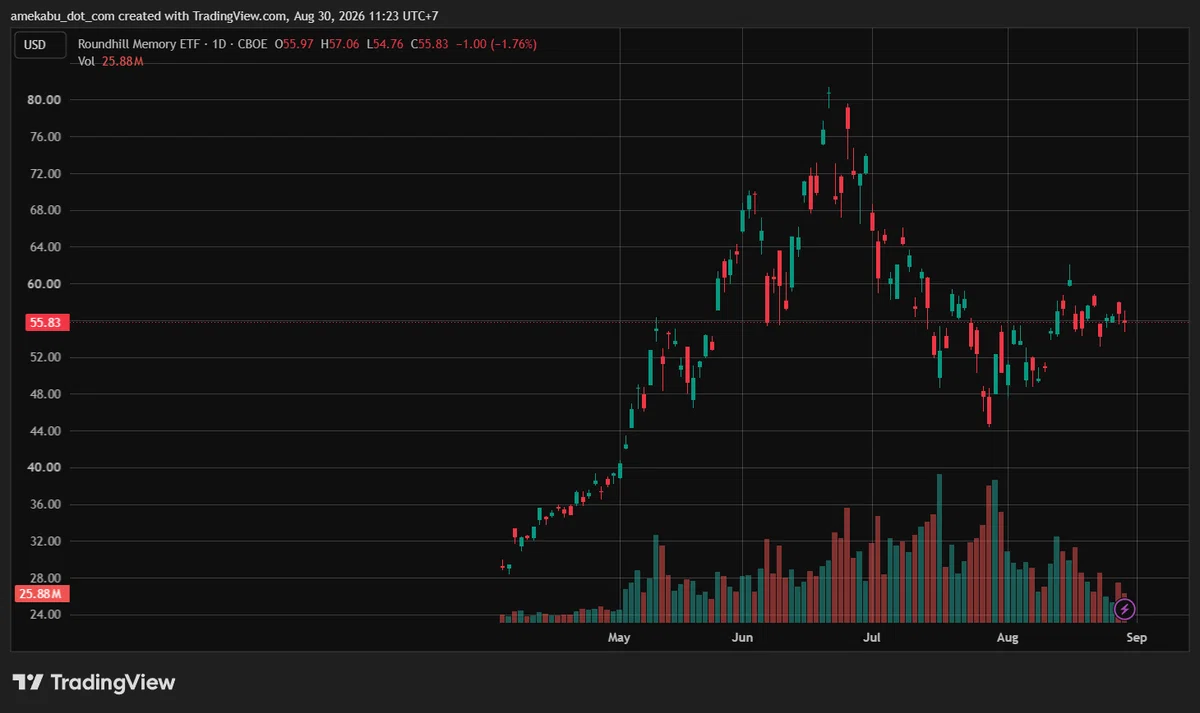Viewport: 1200px width, 713px height.
Task: Click the Roundhill Memory ETF symbol title
Action: [138, 45]
